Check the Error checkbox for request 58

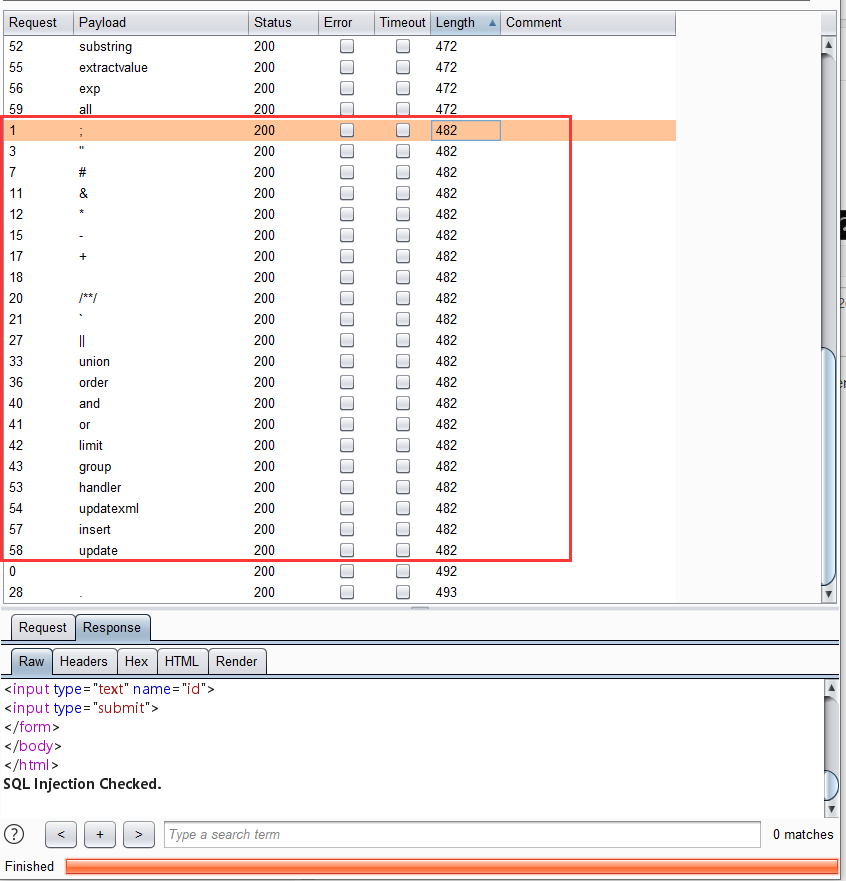tap(346, 550)
